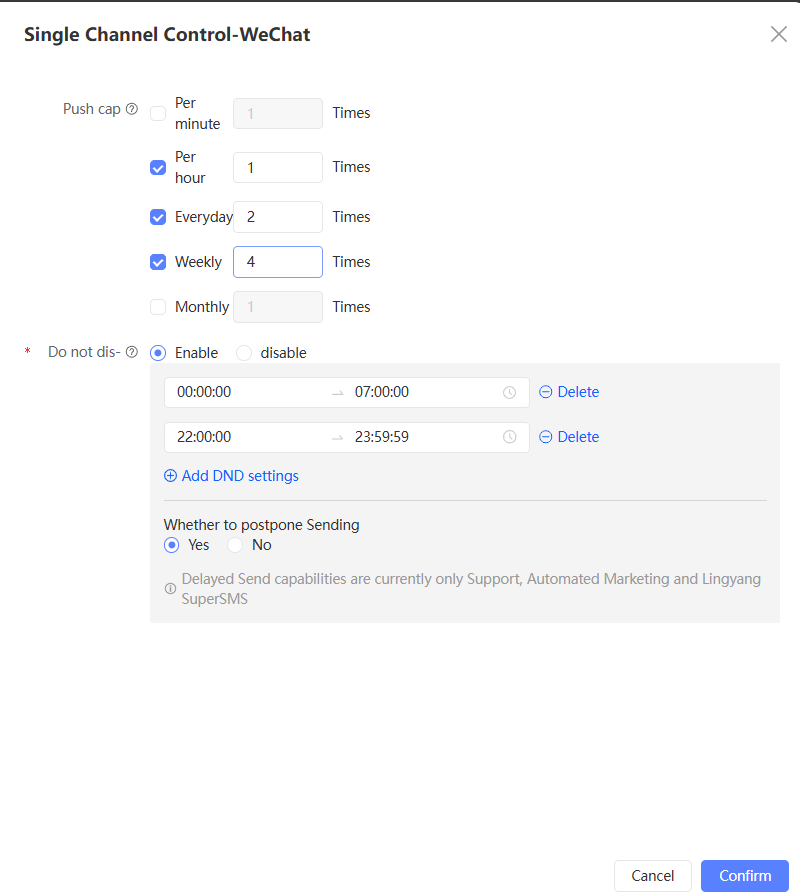
Task: Click the Per hour times input
Action: [278, 167]
